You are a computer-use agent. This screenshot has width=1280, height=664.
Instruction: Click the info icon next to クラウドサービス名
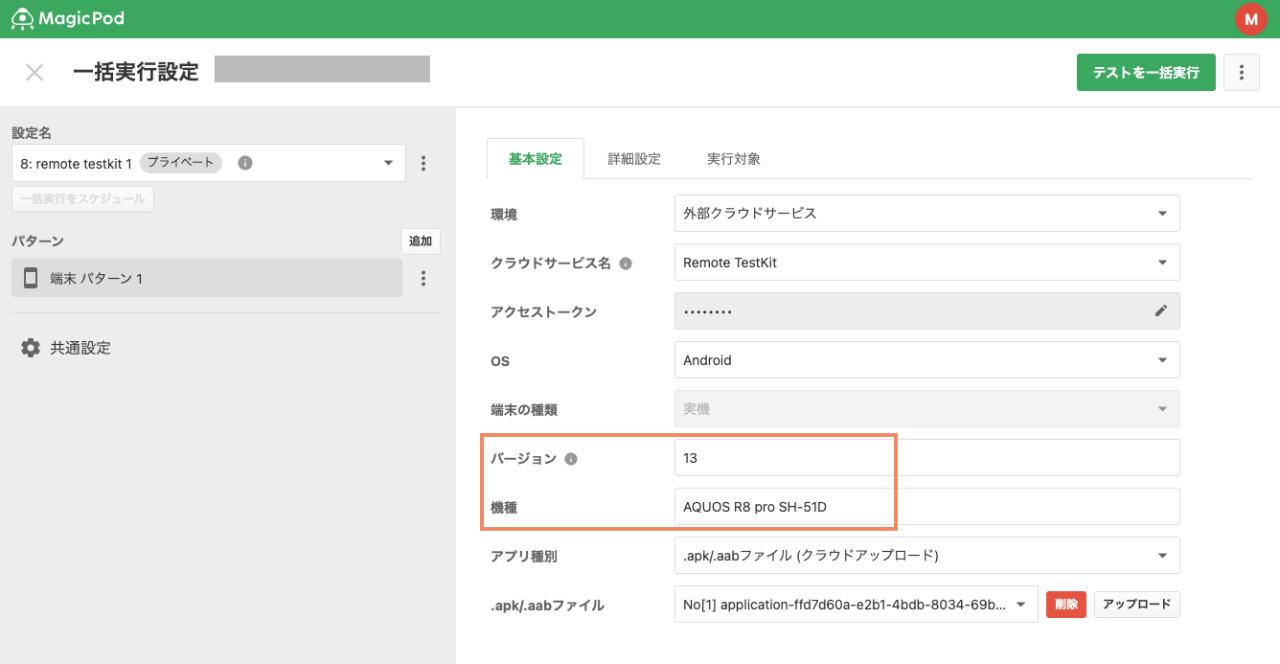click(625, 262)
